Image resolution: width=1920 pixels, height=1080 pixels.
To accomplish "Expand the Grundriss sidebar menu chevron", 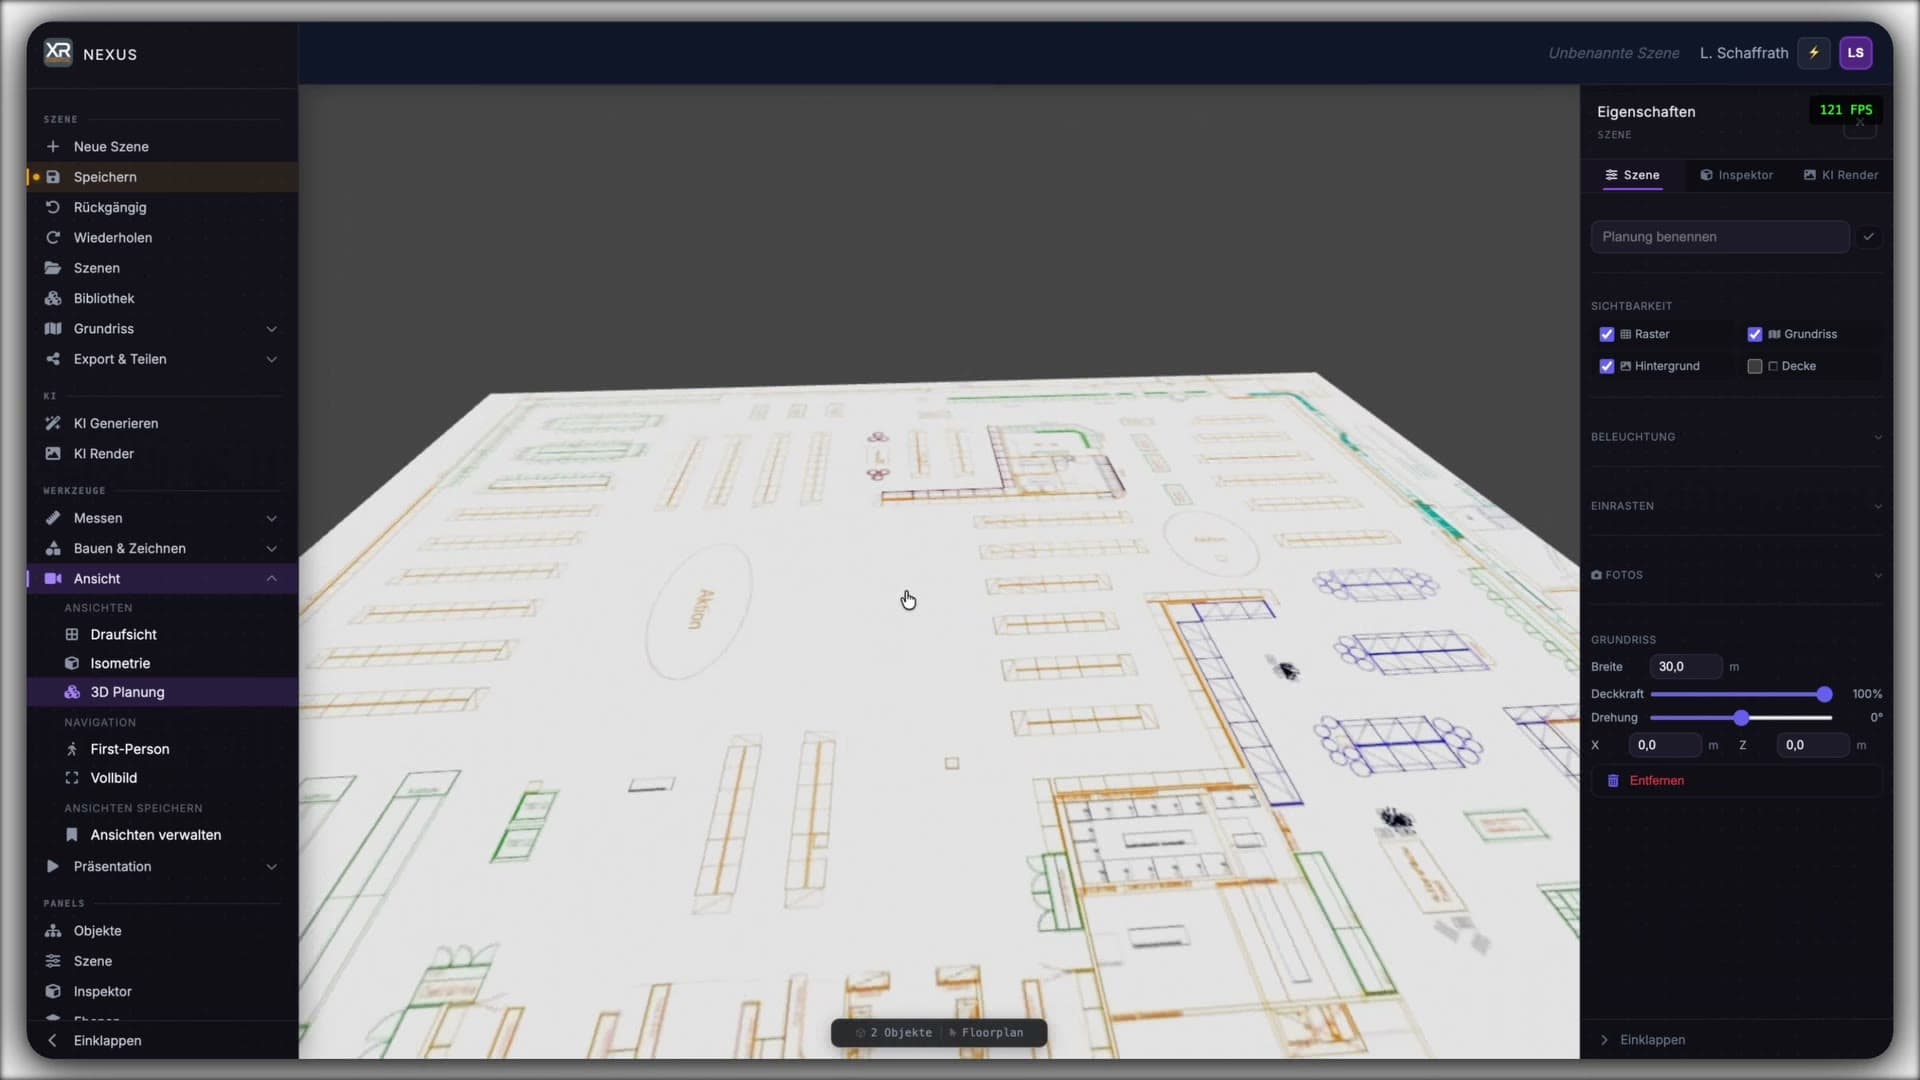I will pyautogui.click(x=271, y=329).
